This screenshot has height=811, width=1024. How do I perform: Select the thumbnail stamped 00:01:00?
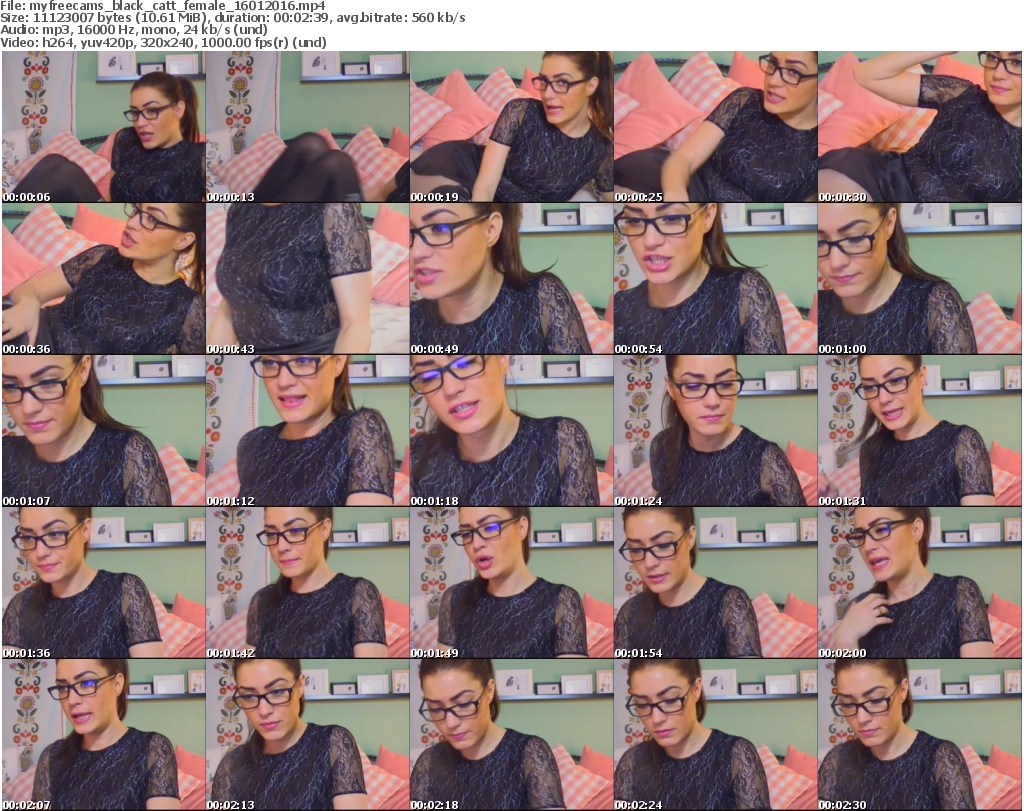point(920,279)
